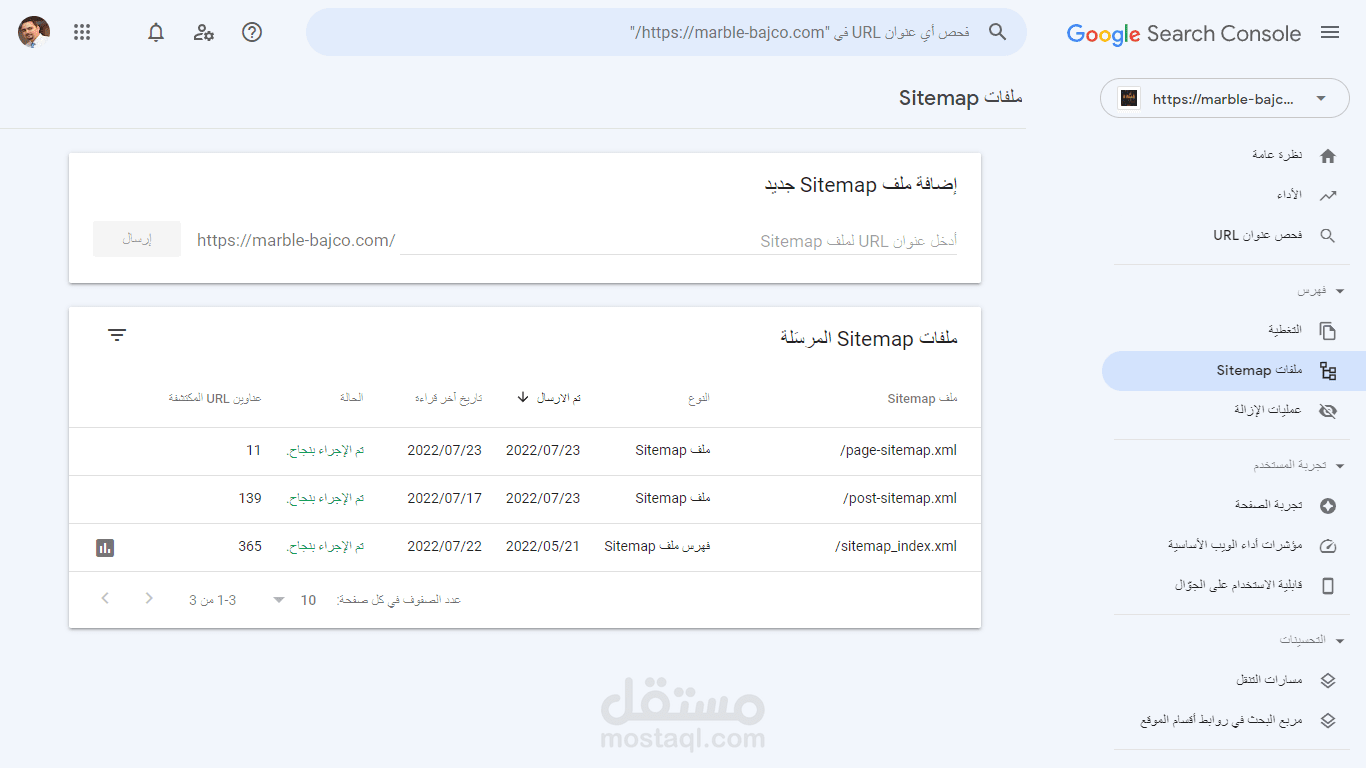The width and height of the screenshot is (1366, 768).
Task: Open the property selector https://marble-bajc...
Action: tap(1225, 98)
